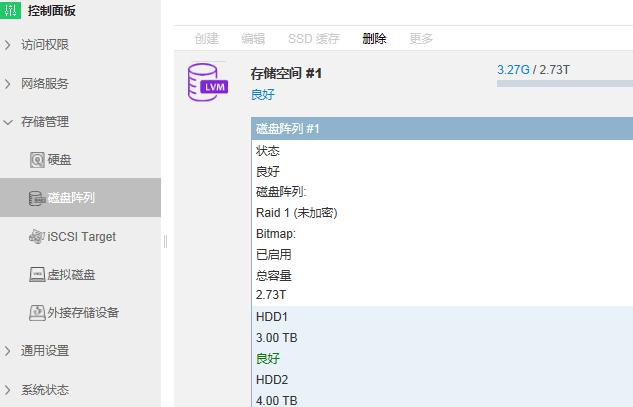Viewport: 633px width, 407px height.
Task: Click the green control panel icon
Action: click(10, 9)
